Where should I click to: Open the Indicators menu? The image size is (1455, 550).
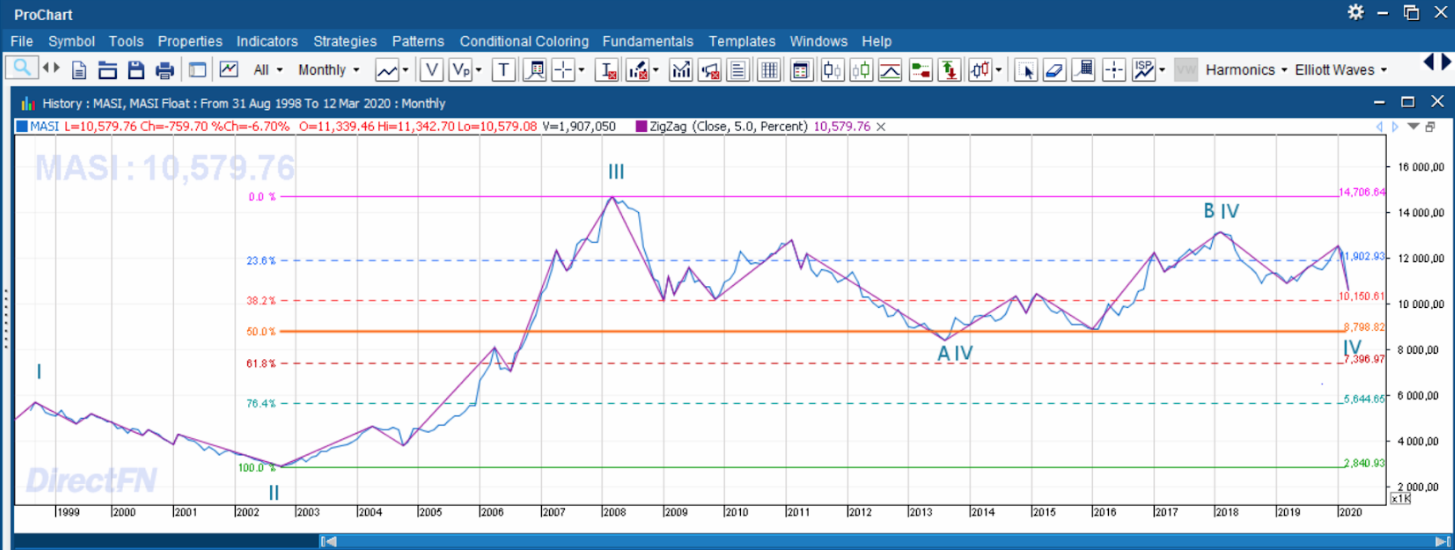click(x=267, y=41)
